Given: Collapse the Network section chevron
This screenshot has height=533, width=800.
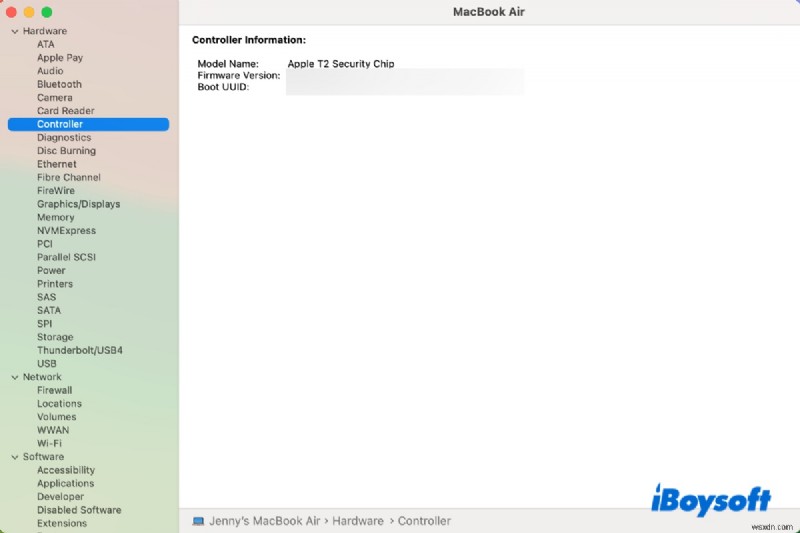Looking at the screenshot, I should coord(15,377).
